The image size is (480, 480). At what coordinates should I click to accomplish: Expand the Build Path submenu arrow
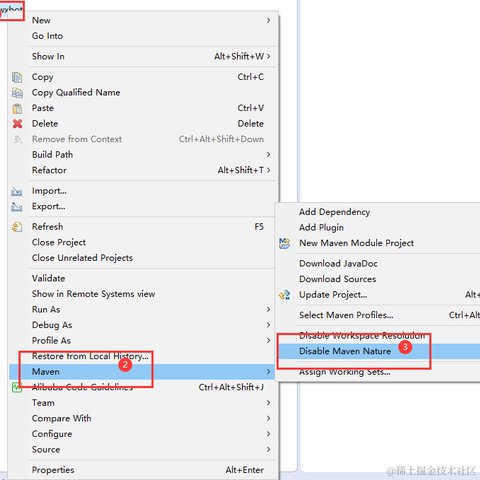(x=268, y=155)
